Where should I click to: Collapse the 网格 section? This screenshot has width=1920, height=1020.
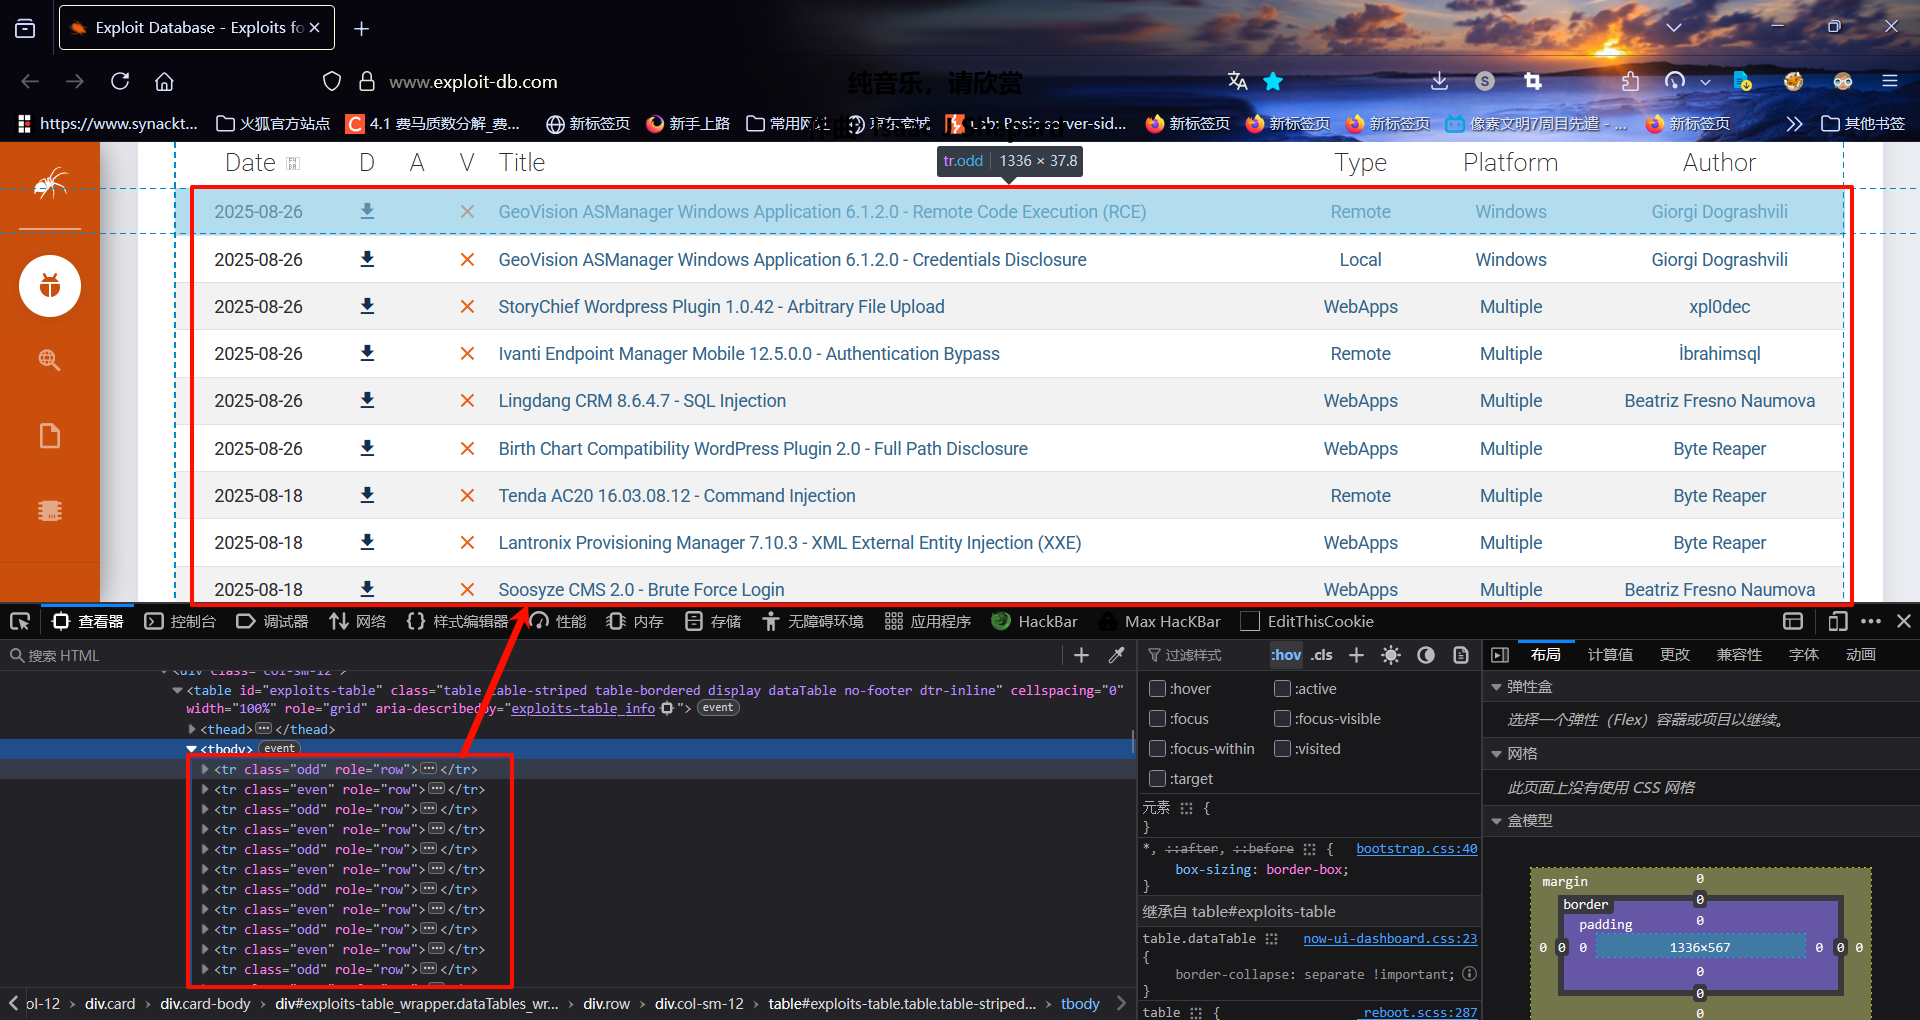pyautogui.click(x=1497, y=754)
